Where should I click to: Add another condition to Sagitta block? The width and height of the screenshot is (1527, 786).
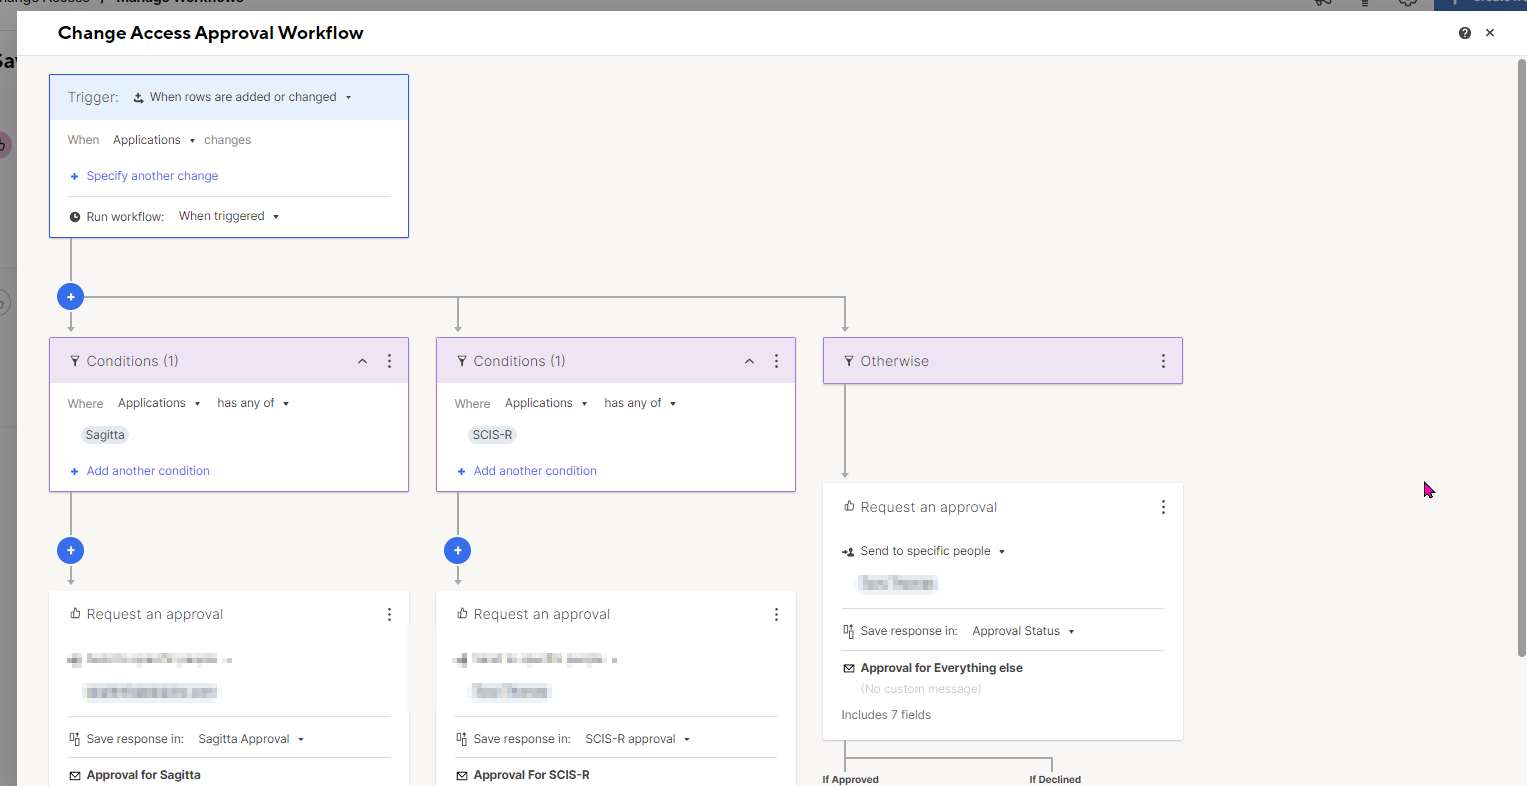pos(140,471)
